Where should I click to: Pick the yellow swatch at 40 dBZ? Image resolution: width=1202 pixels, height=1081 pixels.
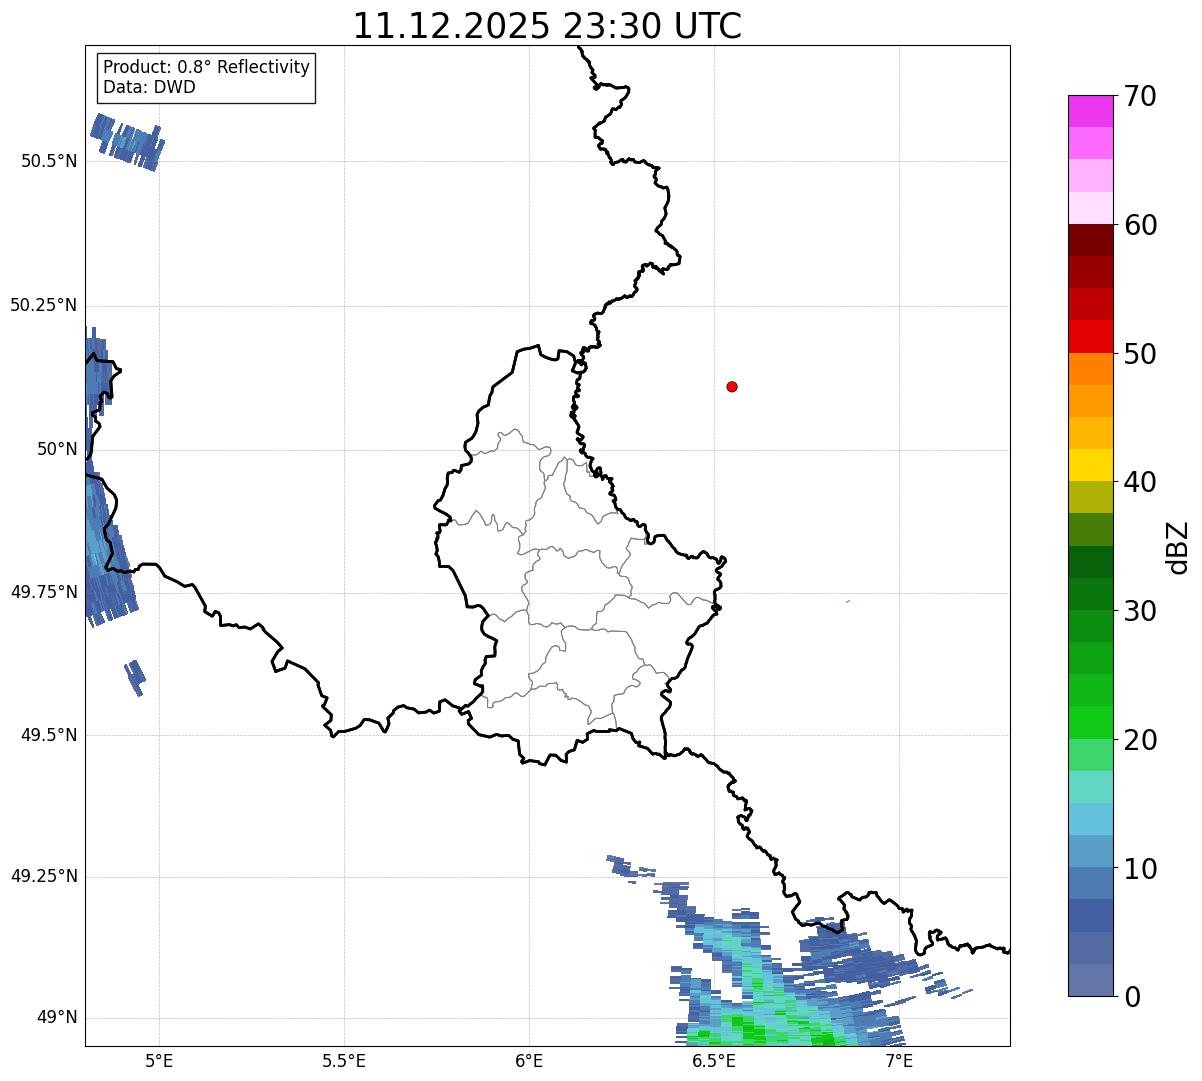coord(1090,465)
